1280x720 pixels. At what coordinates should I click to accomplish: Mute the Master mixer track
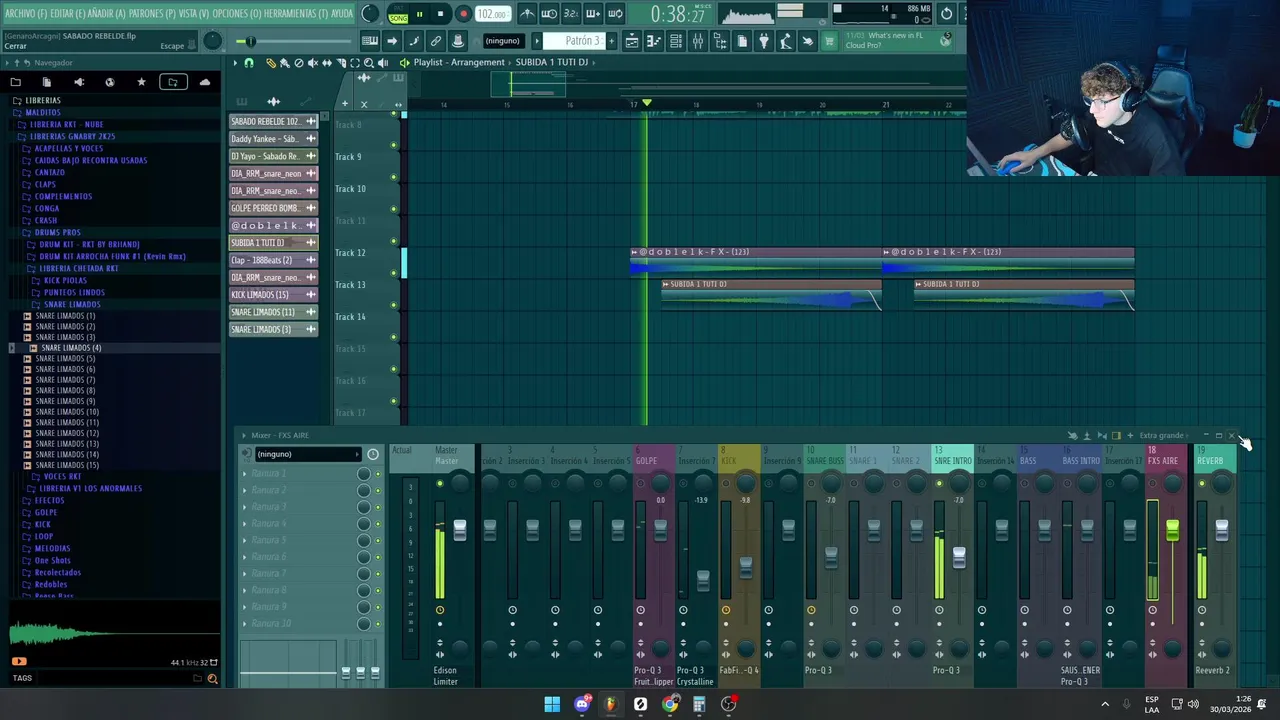439,484
